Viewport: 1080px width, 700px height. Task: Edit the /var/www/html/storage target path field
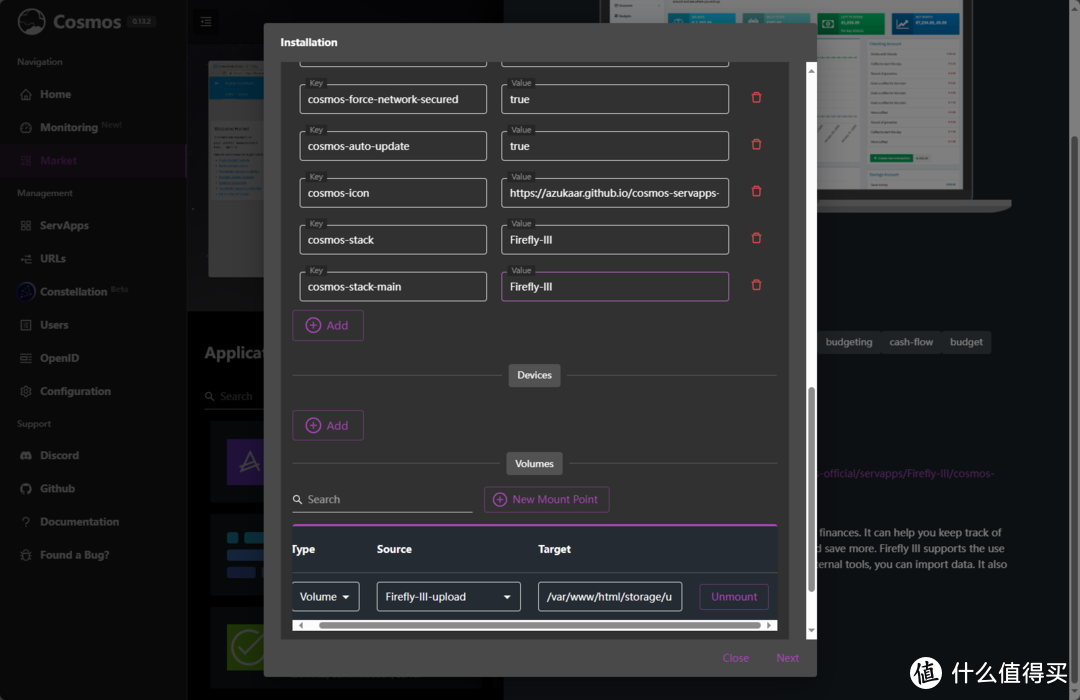610,597
